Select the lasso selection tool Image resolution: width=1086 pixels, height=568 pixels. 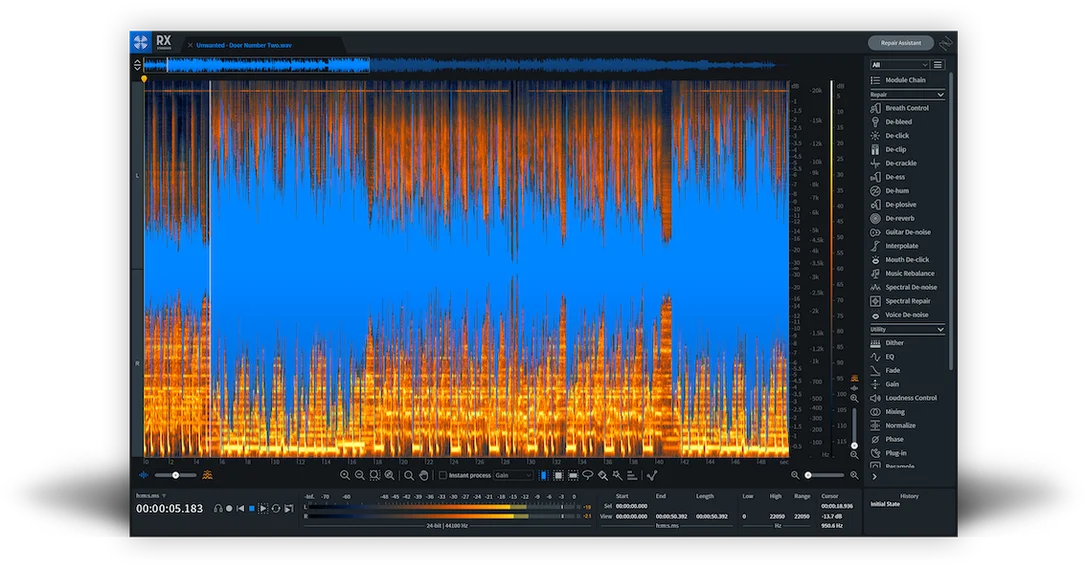pos(587,475)
